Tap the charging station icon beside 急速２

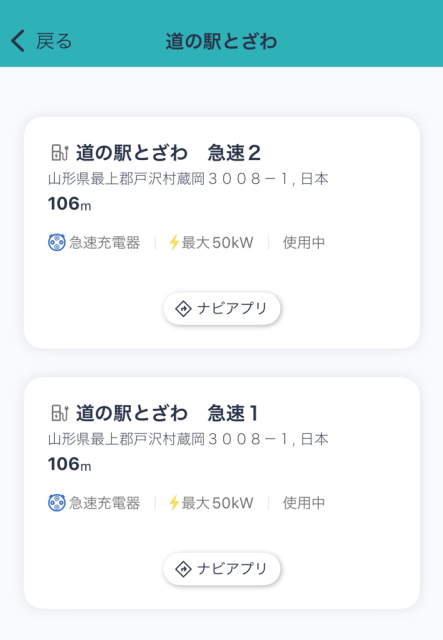click(x=60, y=152)
